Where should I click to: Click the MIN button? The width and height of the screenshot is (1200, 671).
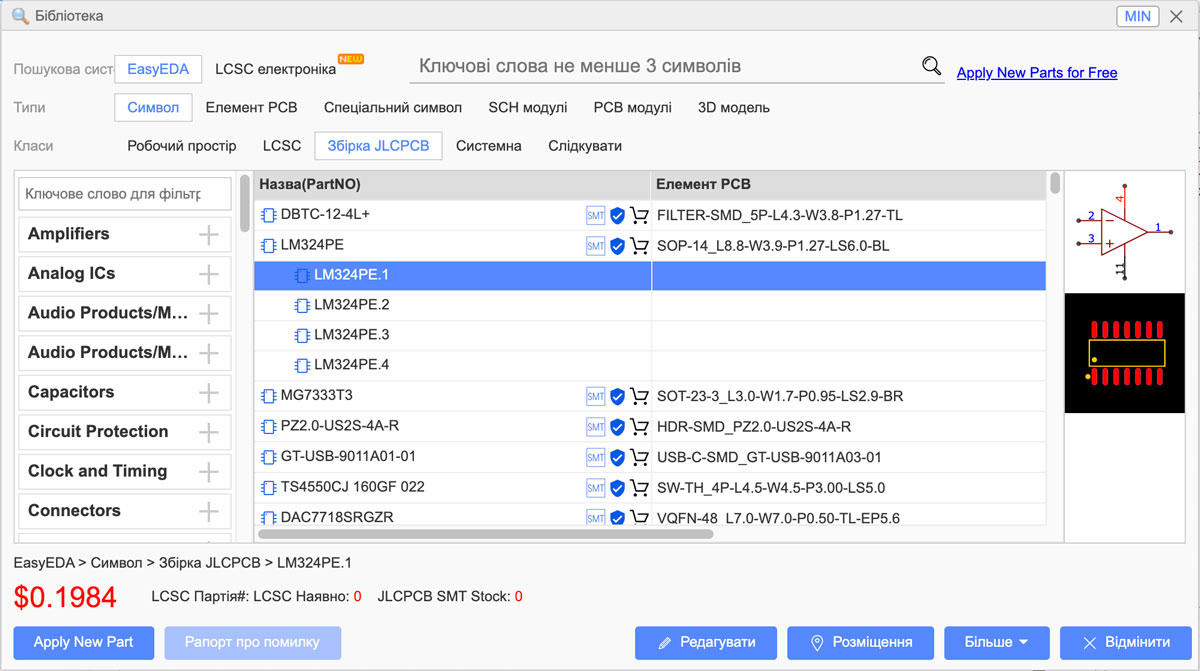pyautogui.click(x=1138, y=16)
